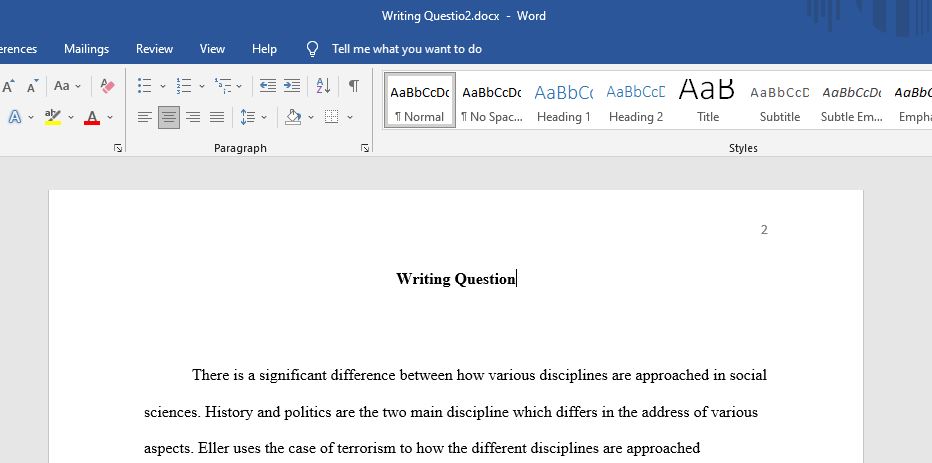Apply the Heading 2 style
The height and width of the screenshot is (463, 932).
(x=636, y=100)
